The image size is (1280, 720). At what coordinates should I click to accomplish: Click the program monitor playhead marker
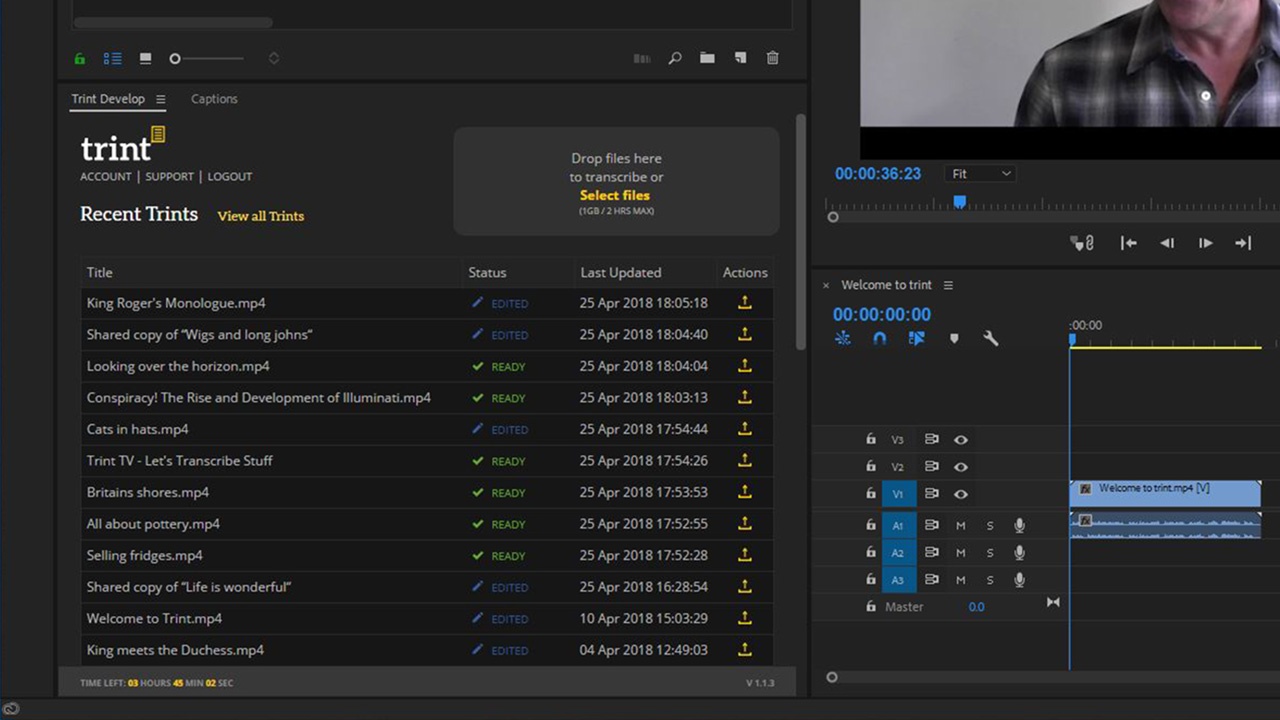pyautogui.click(x=959, y=202)
